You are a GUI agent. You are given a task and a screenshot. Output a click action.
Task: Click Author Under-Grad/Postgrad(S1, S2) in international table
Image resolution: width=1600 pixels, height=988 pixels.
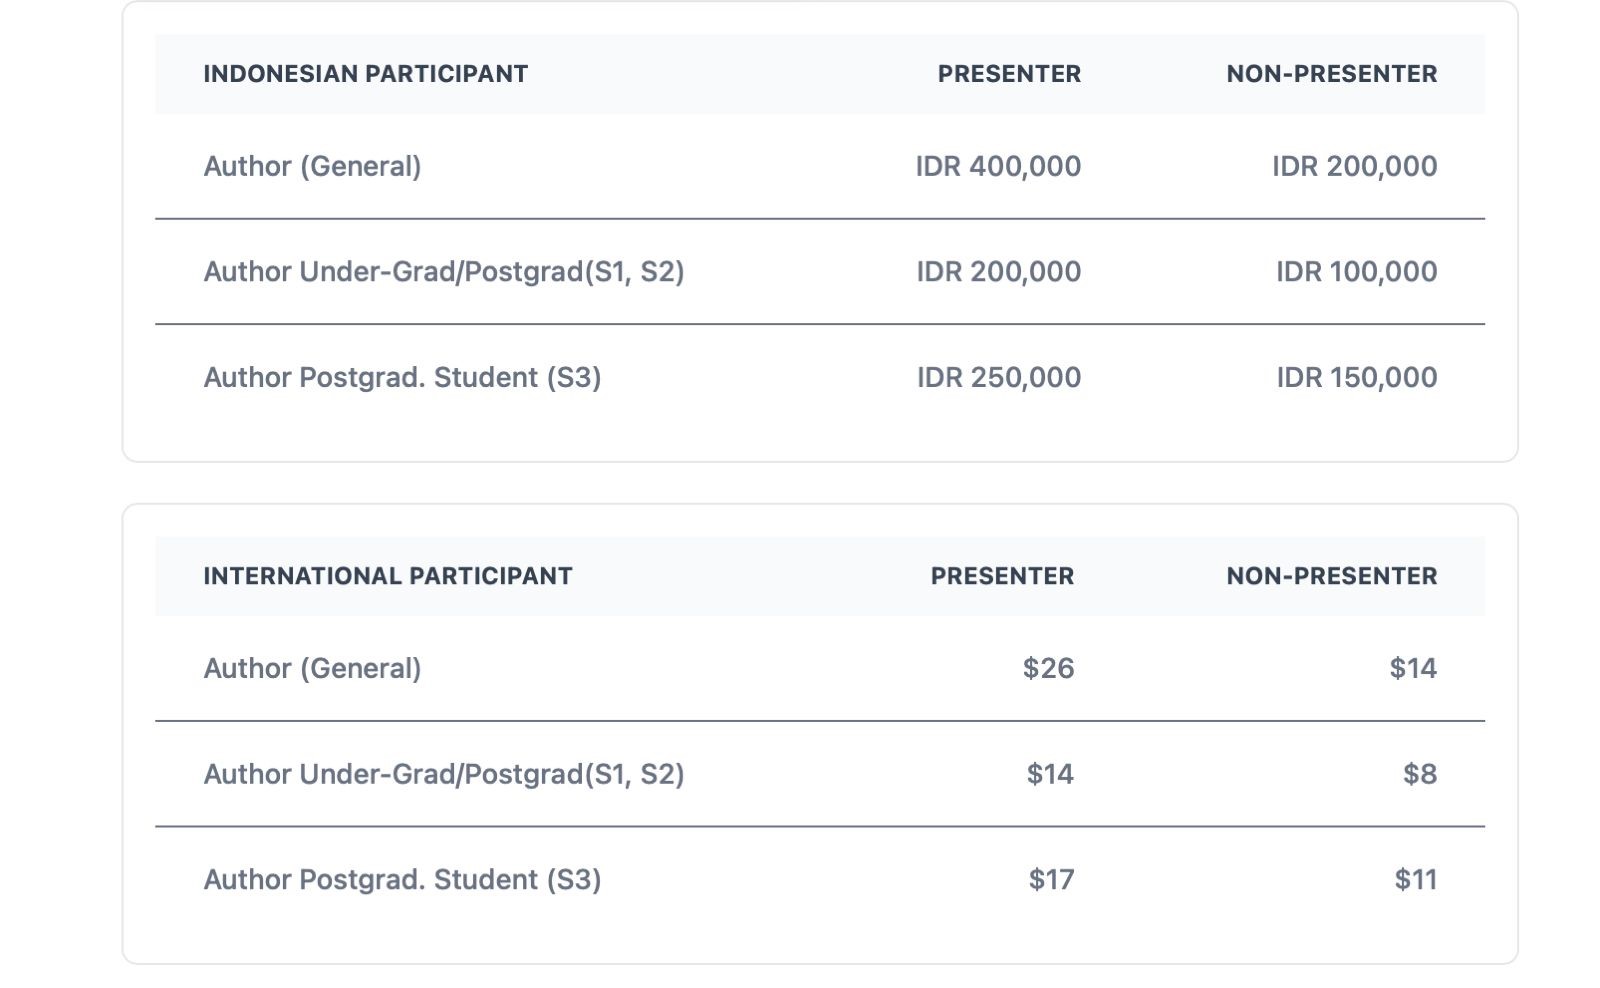click(443, 774)
